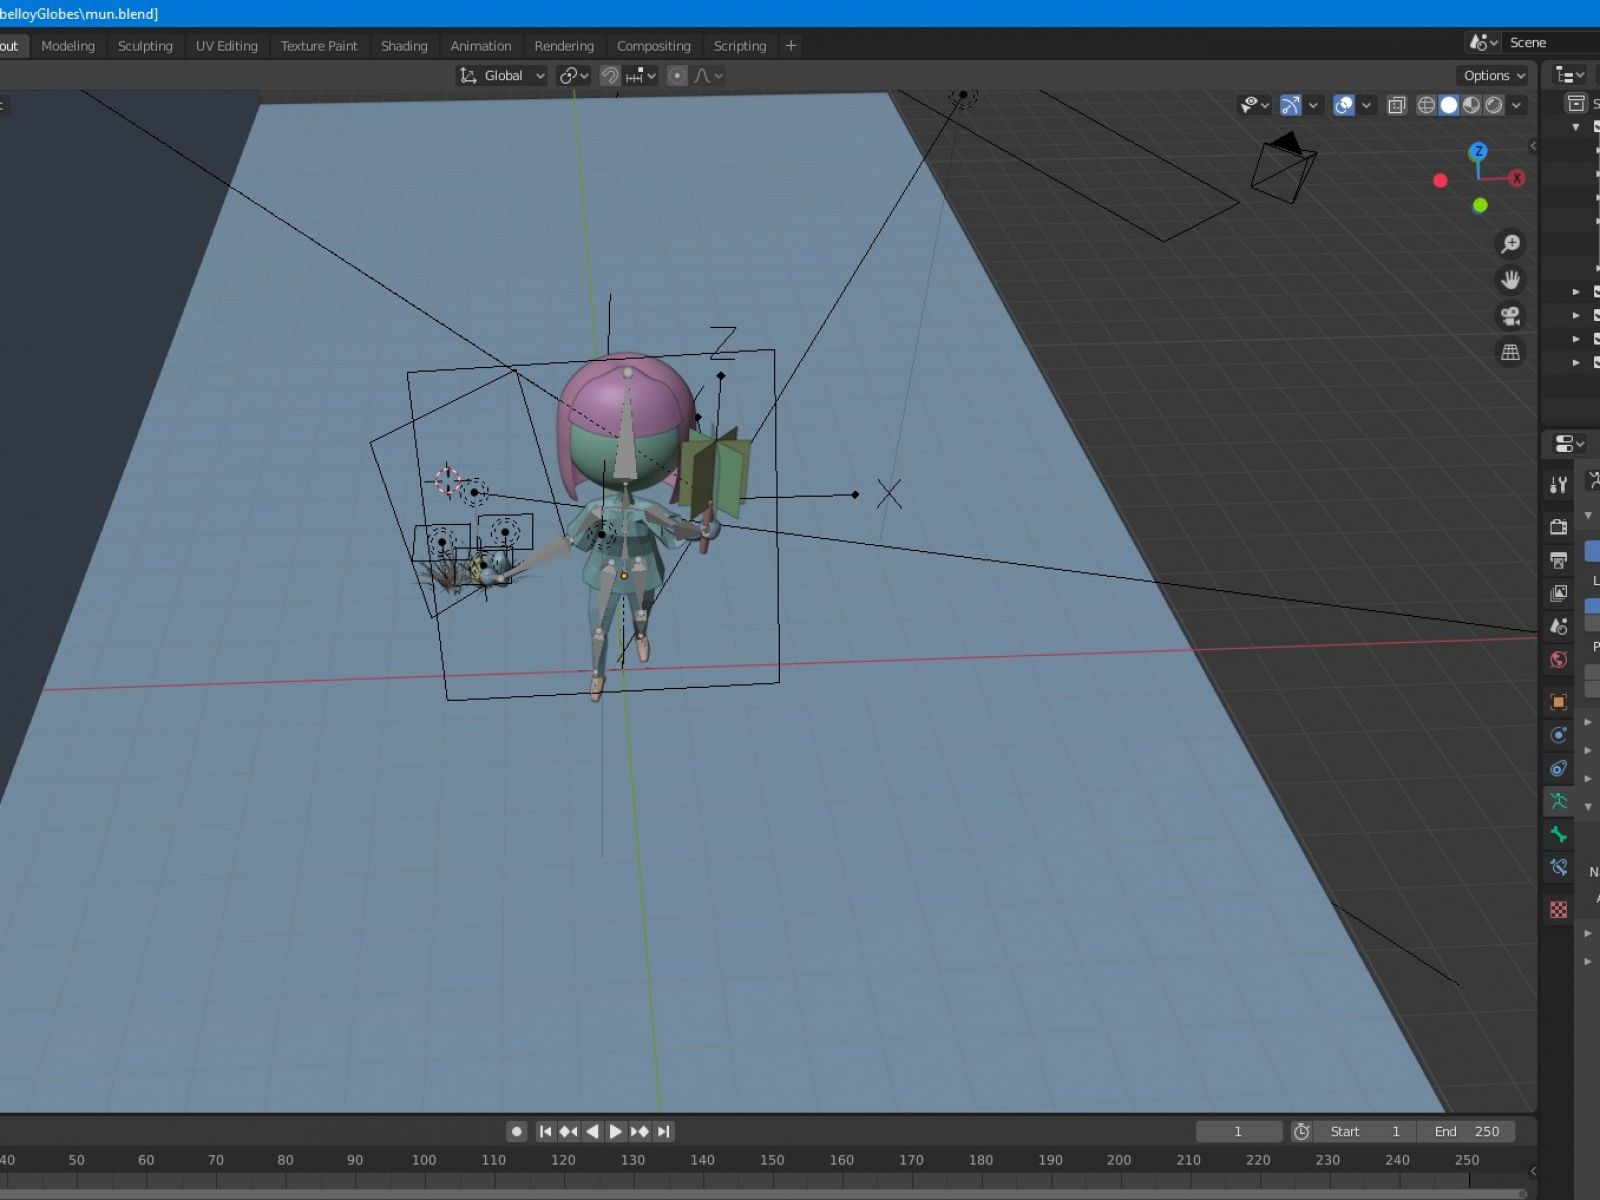
Task: Open the Object Constraints properties tab
Action: [1558, 768]
